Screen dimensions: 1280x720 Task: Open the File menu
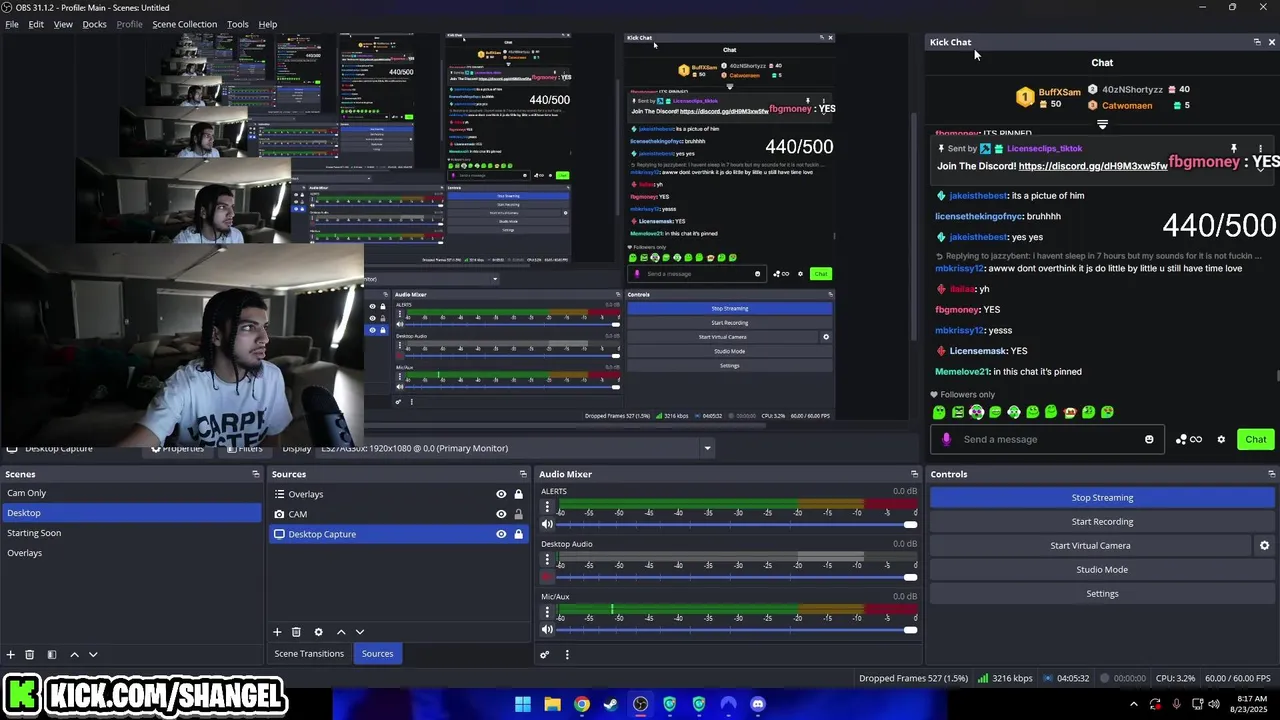tap(12, 24)
